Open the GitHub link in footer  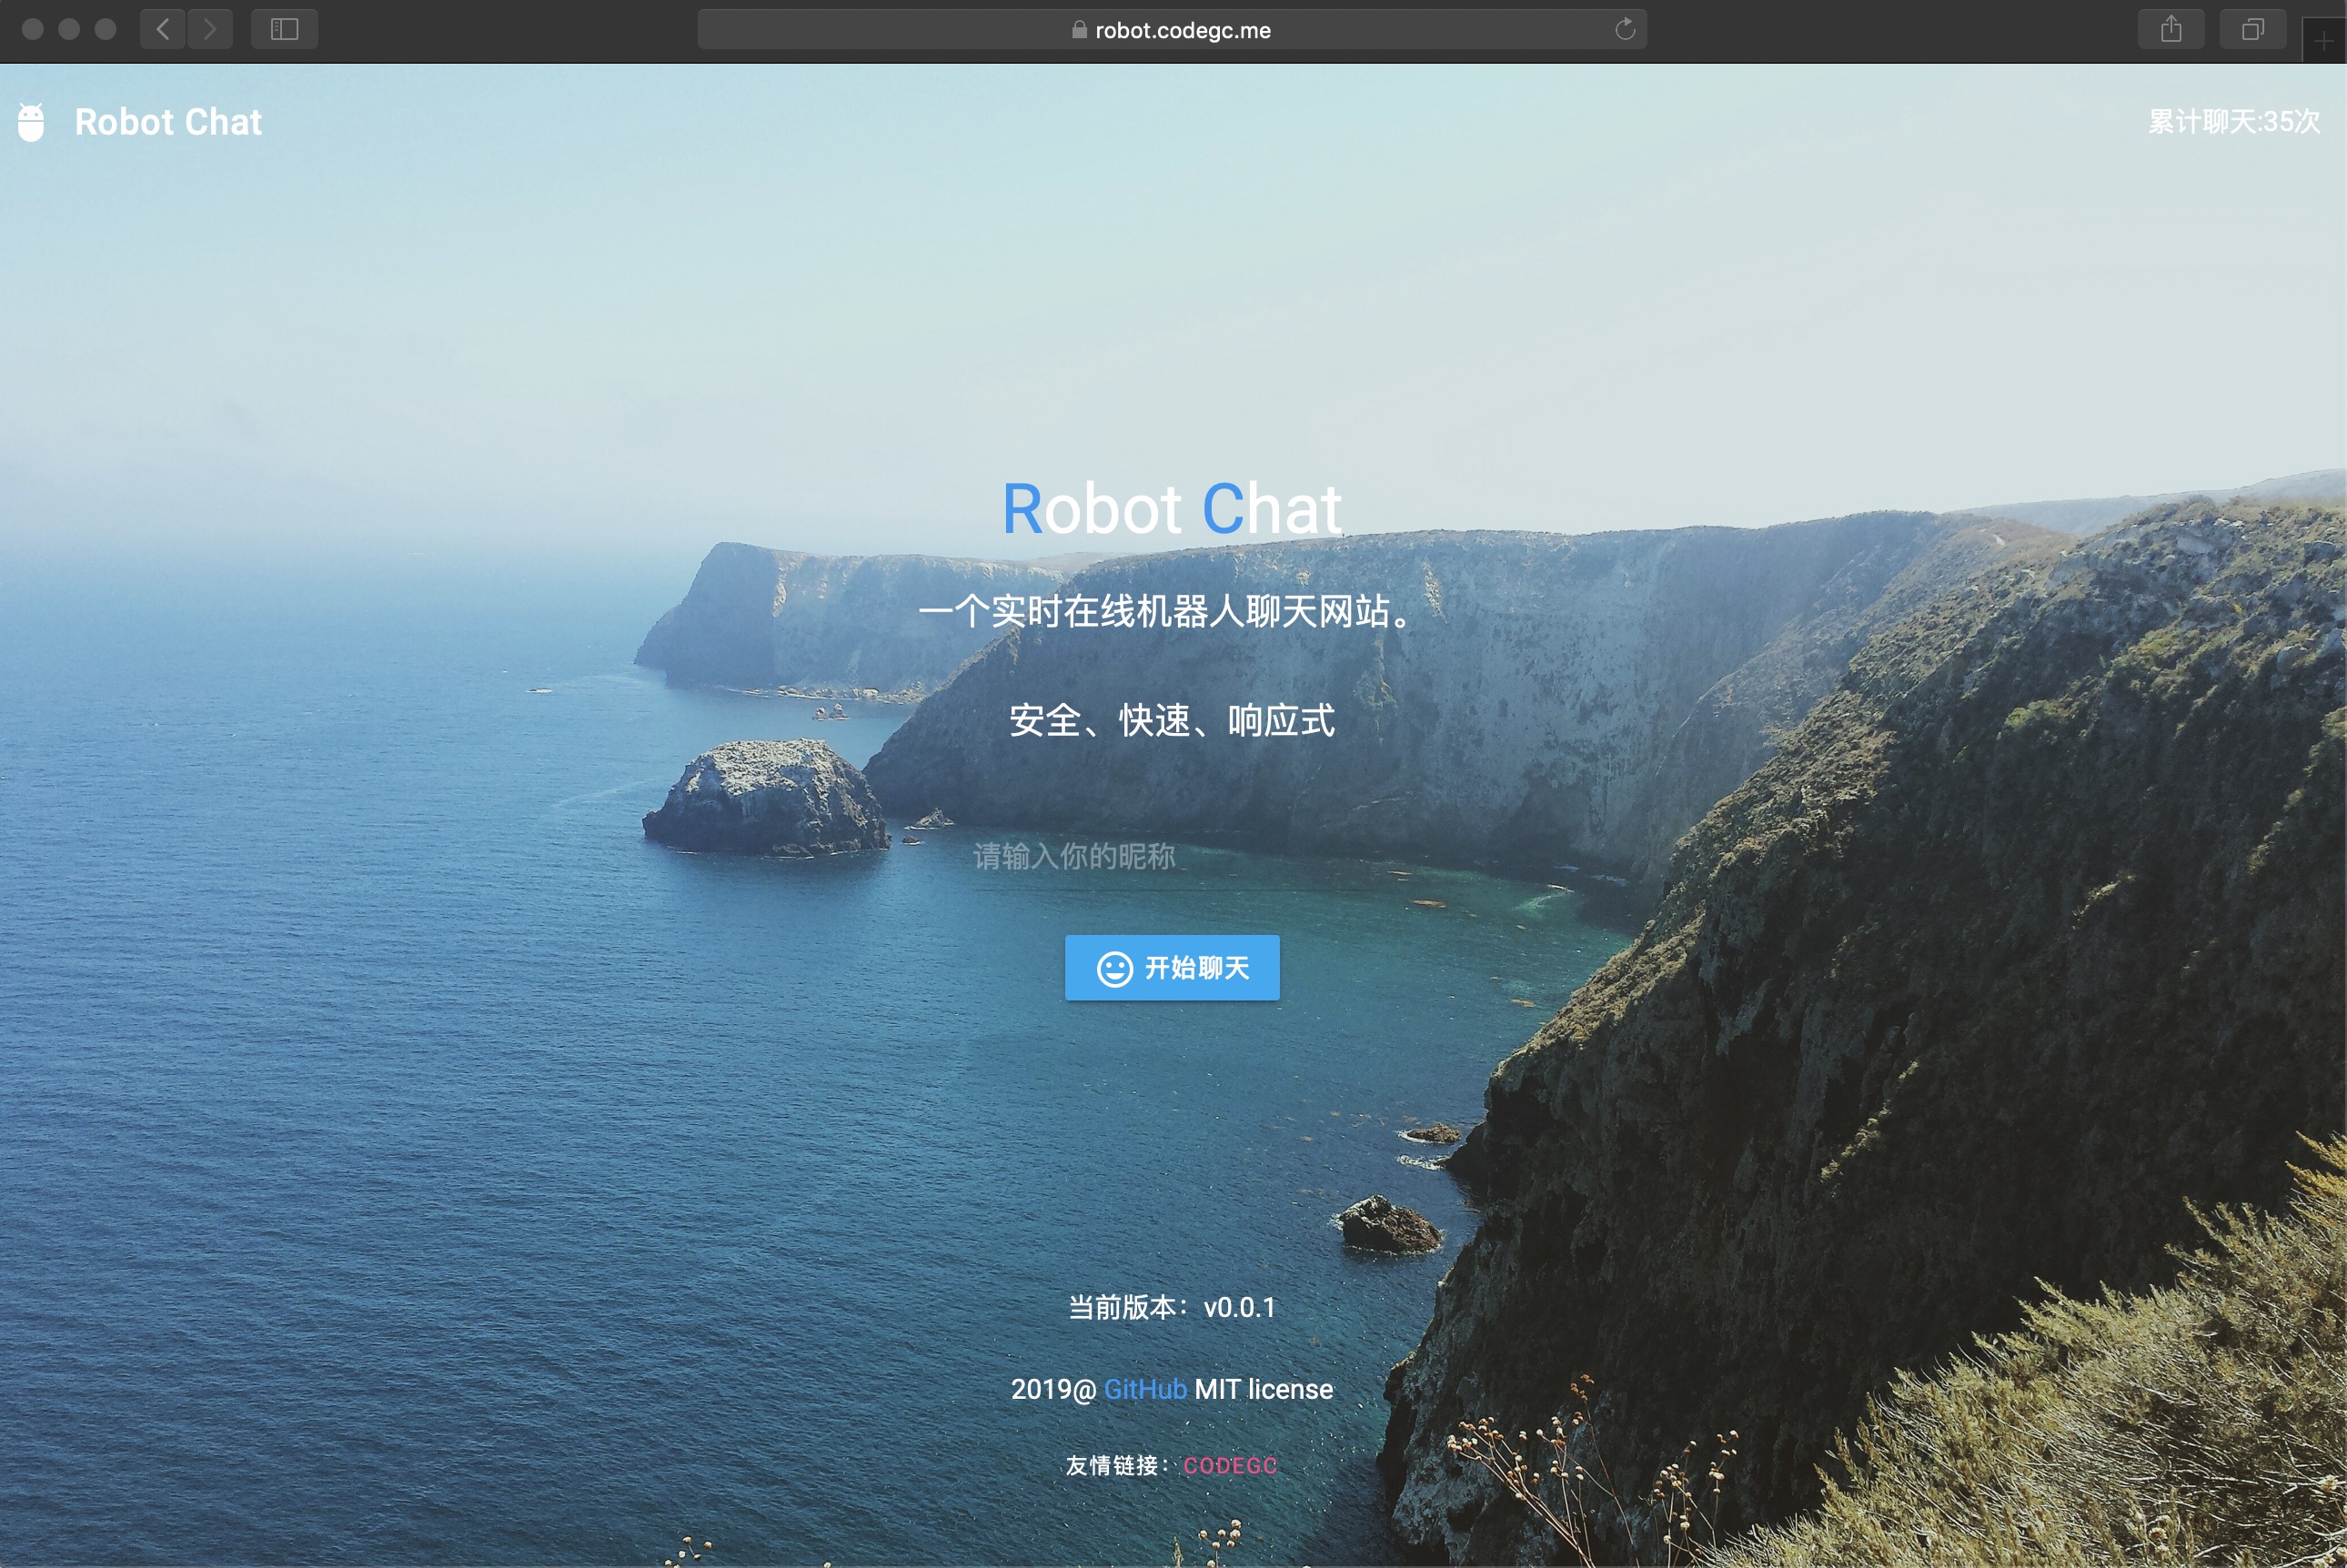click(x=1145, y=1389)
